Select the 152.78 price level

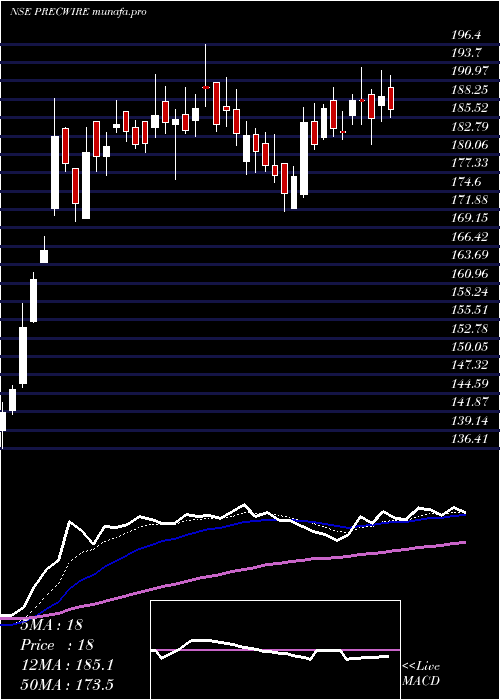click(x=468, y=328)
